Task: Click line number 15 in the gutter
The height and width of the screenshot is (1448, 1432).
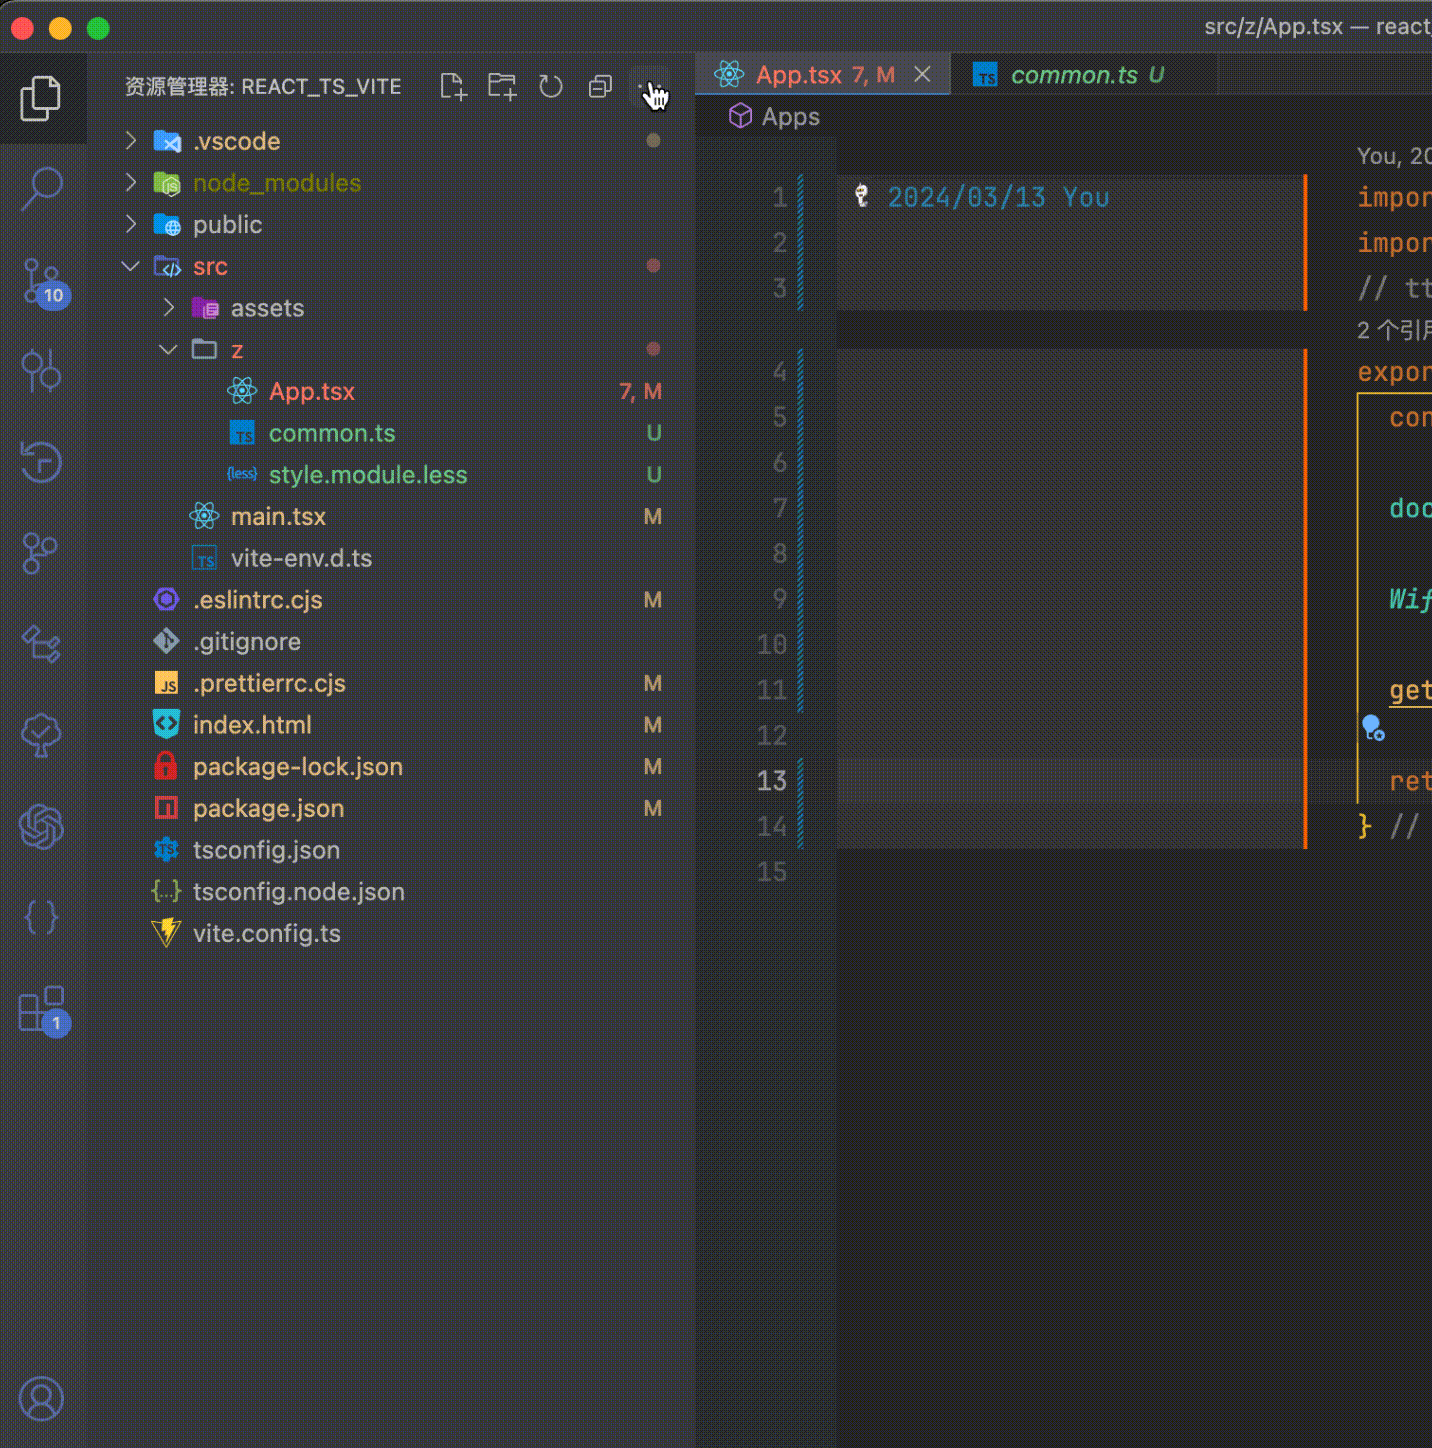Action: point(772,872)
